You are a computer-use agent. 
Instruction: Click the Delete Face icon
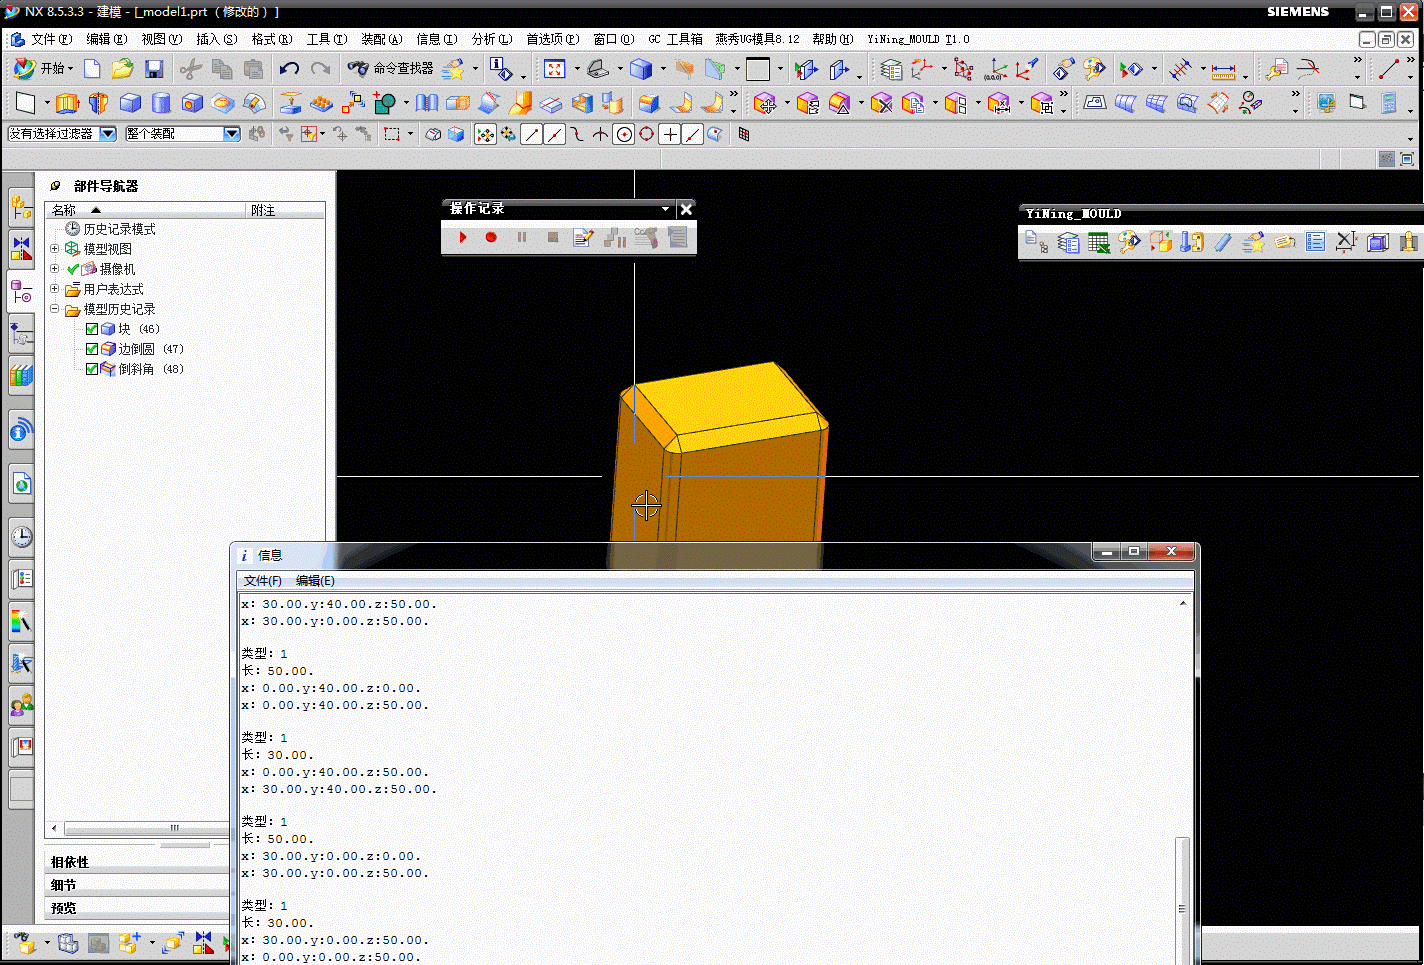(x=881, y=103)
